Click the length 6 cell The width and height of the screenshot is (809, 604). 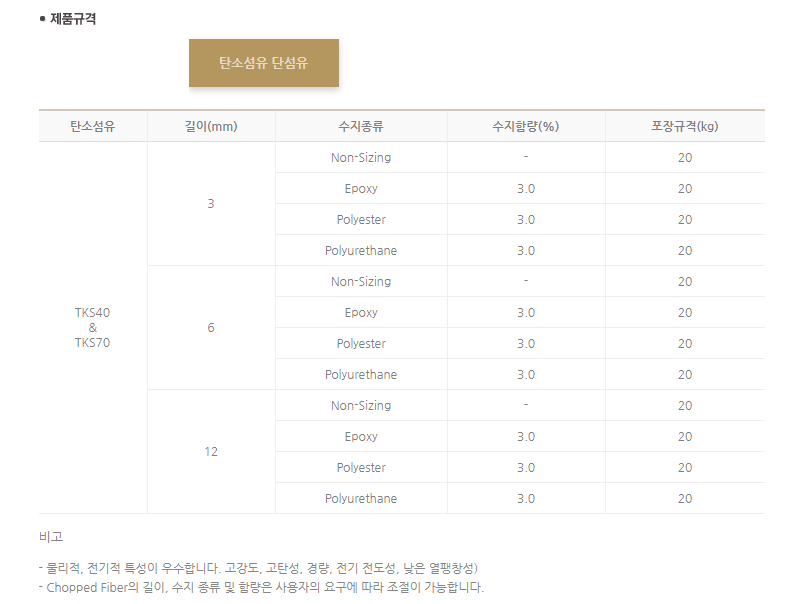click(x=211, y=328)
